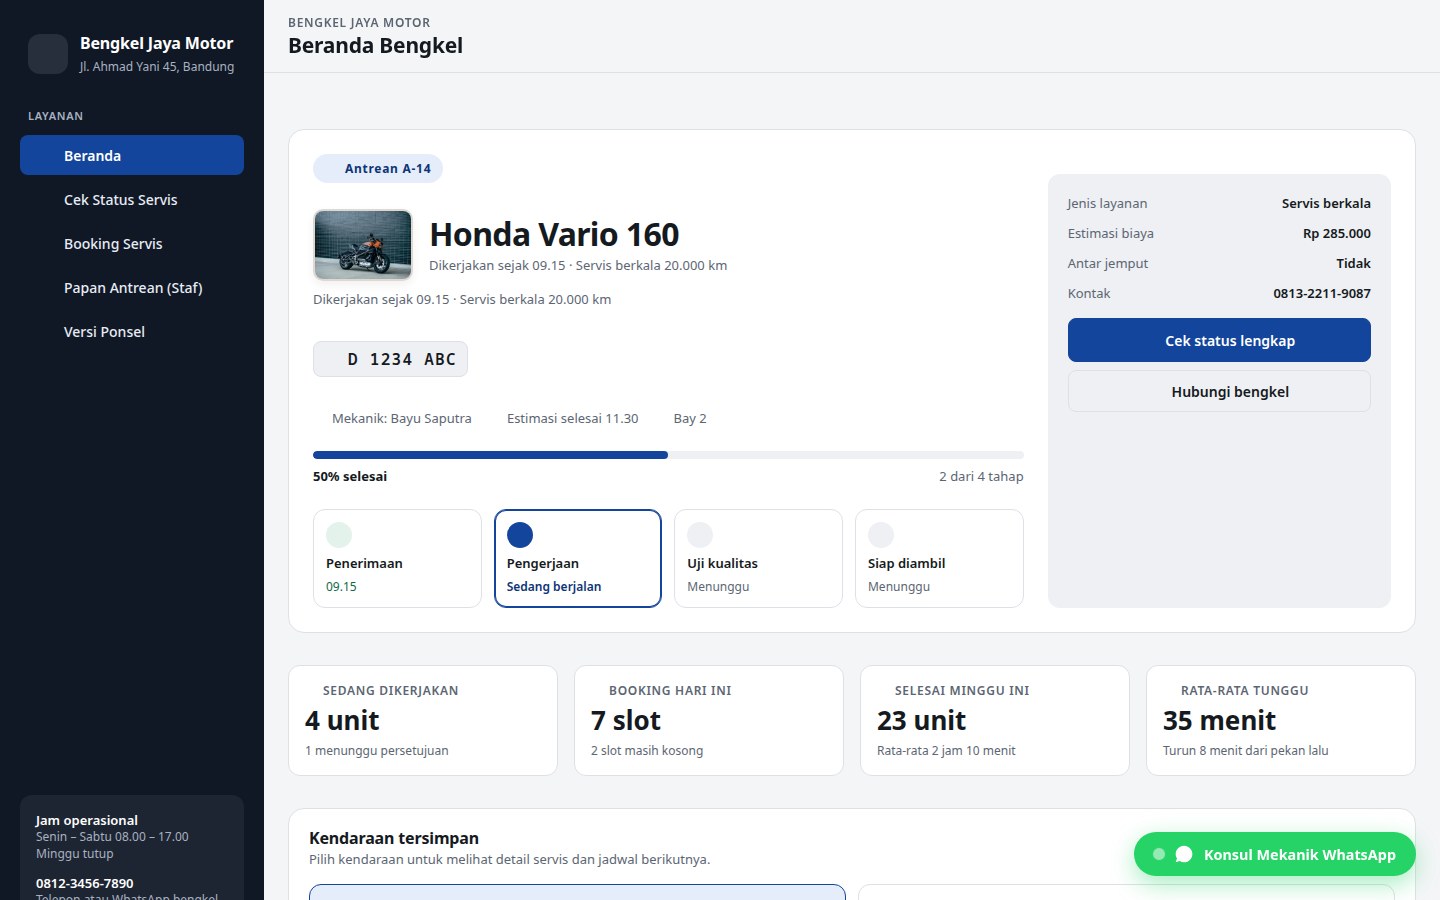
Task: Click the Honda Vario 160 heading
Action: pos(554,234)
